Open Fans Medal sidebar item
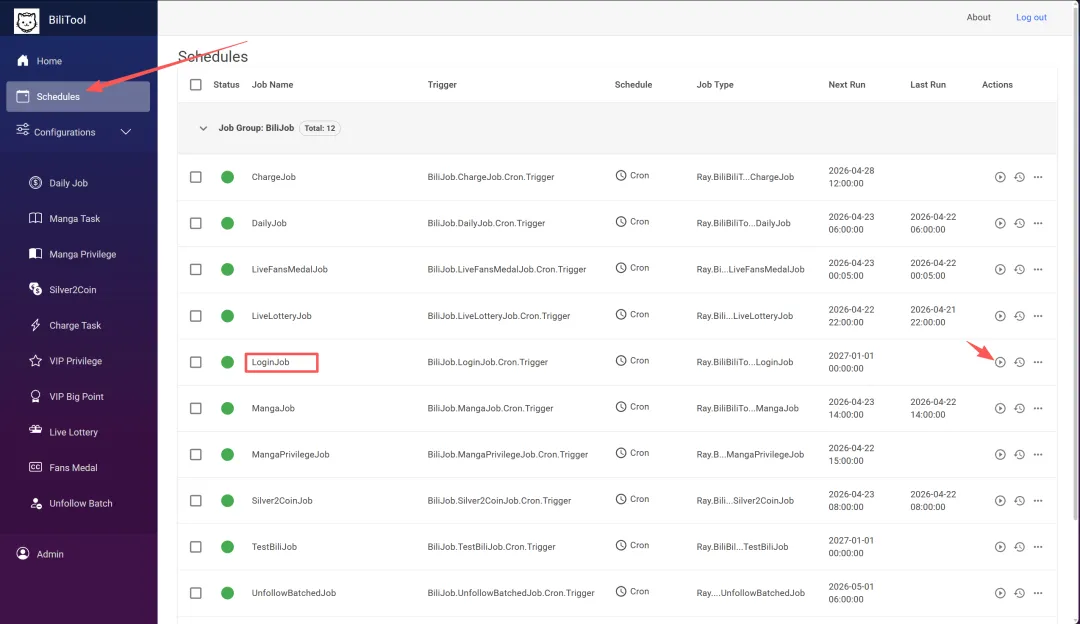The image size is (1080, 624). click(74, 468)
